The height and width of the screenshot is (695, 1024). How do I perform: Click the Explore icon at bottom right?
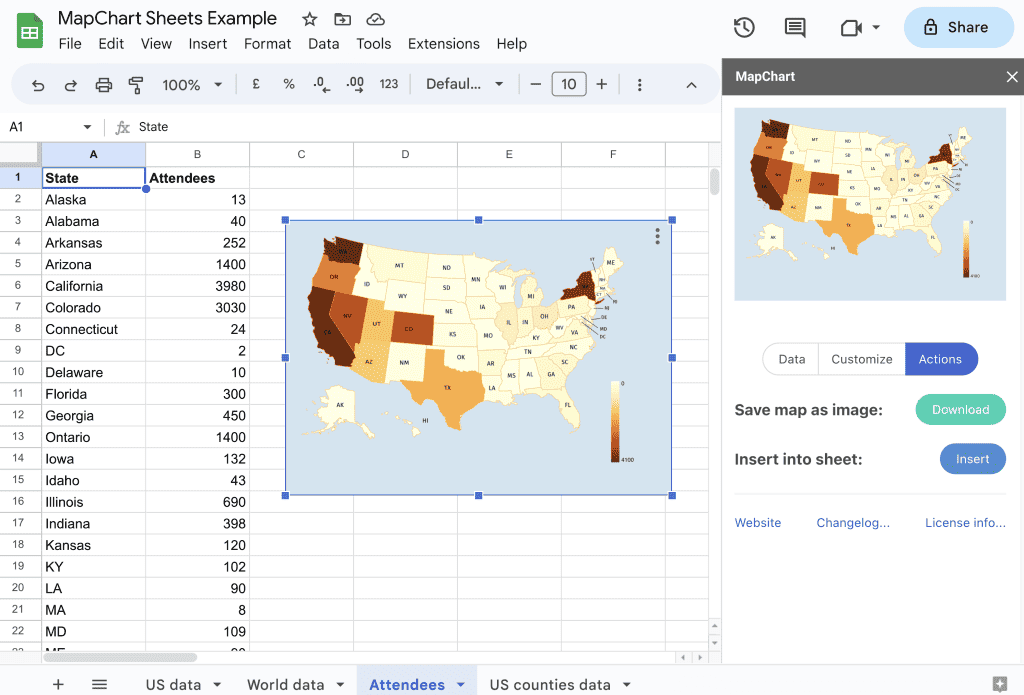[x=999, y=684]
